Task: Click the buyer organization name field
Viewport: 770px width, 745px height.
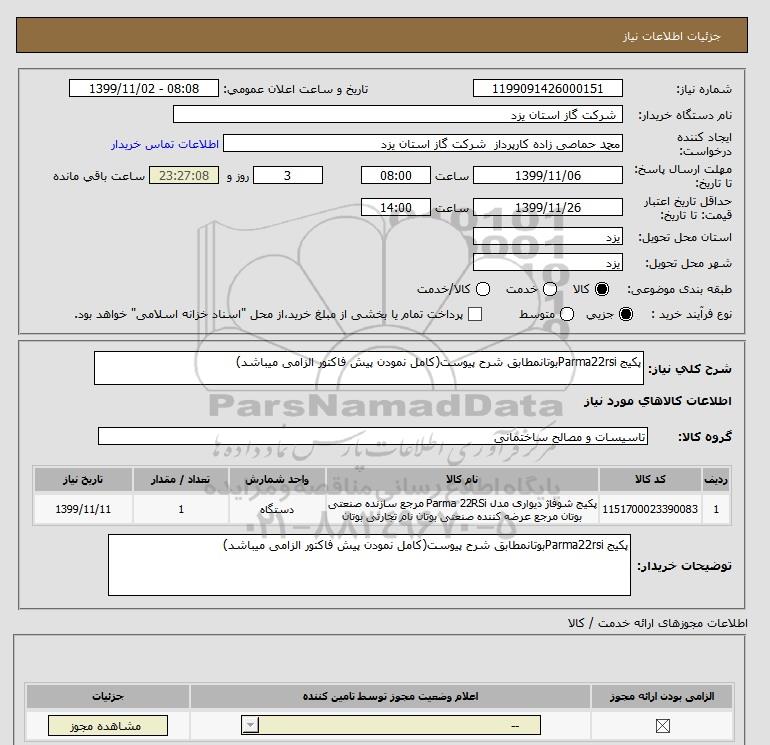Action: pyautogui.click(x=398, y=114)
